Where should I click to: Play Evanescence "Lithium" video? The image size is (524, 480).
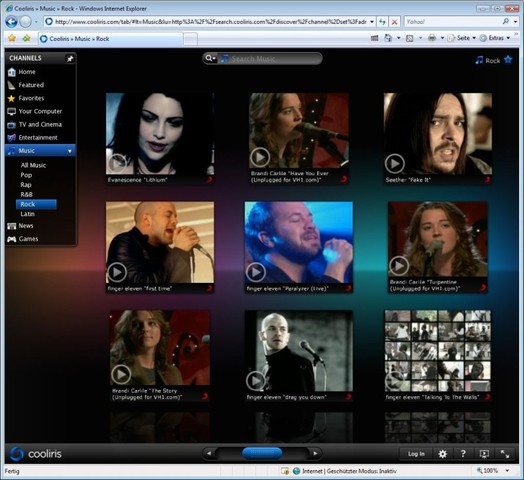pos(117,163)
